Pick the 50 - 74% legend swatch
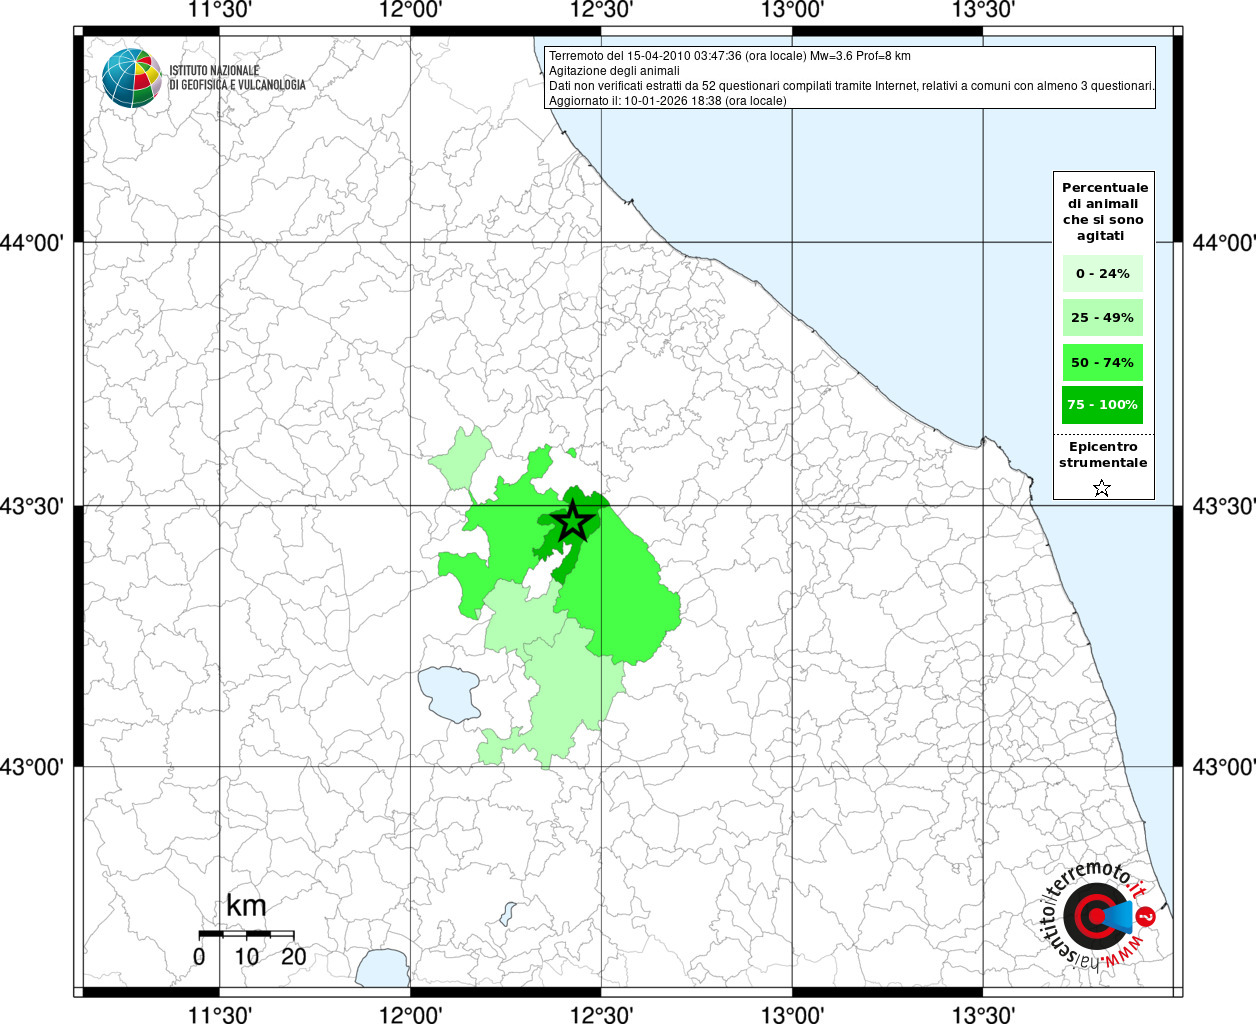1256x1024 pixels. 1102,362
